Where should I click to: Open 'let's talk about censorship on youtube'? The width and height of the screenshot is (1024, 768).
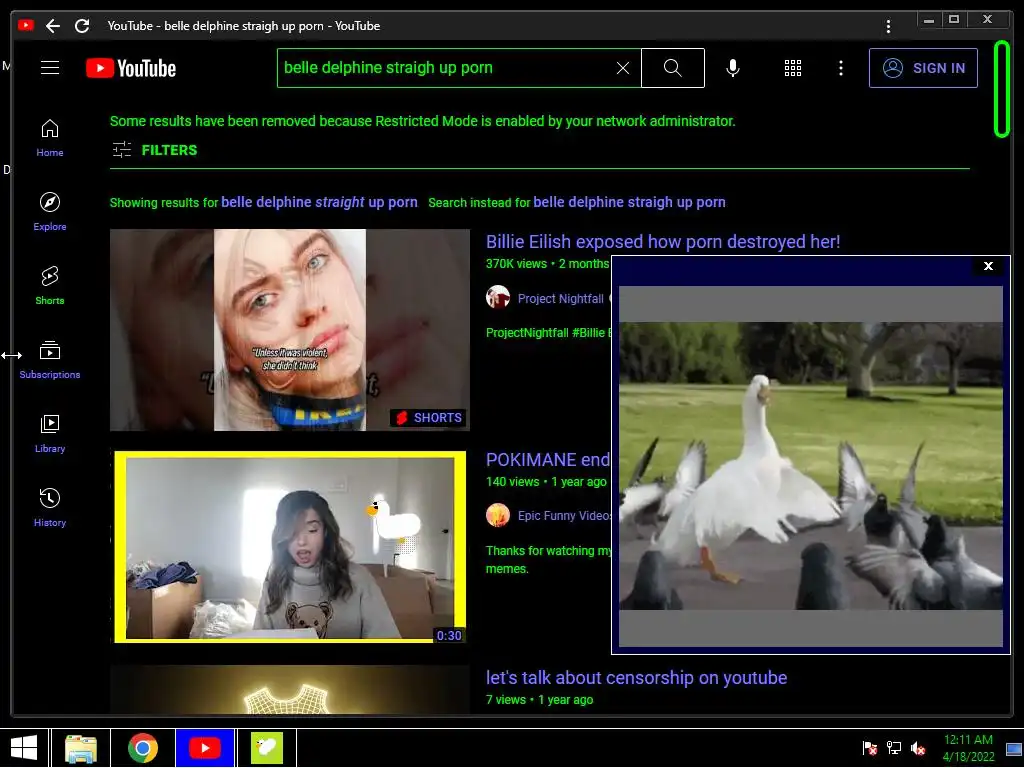[x=636, y=678]
